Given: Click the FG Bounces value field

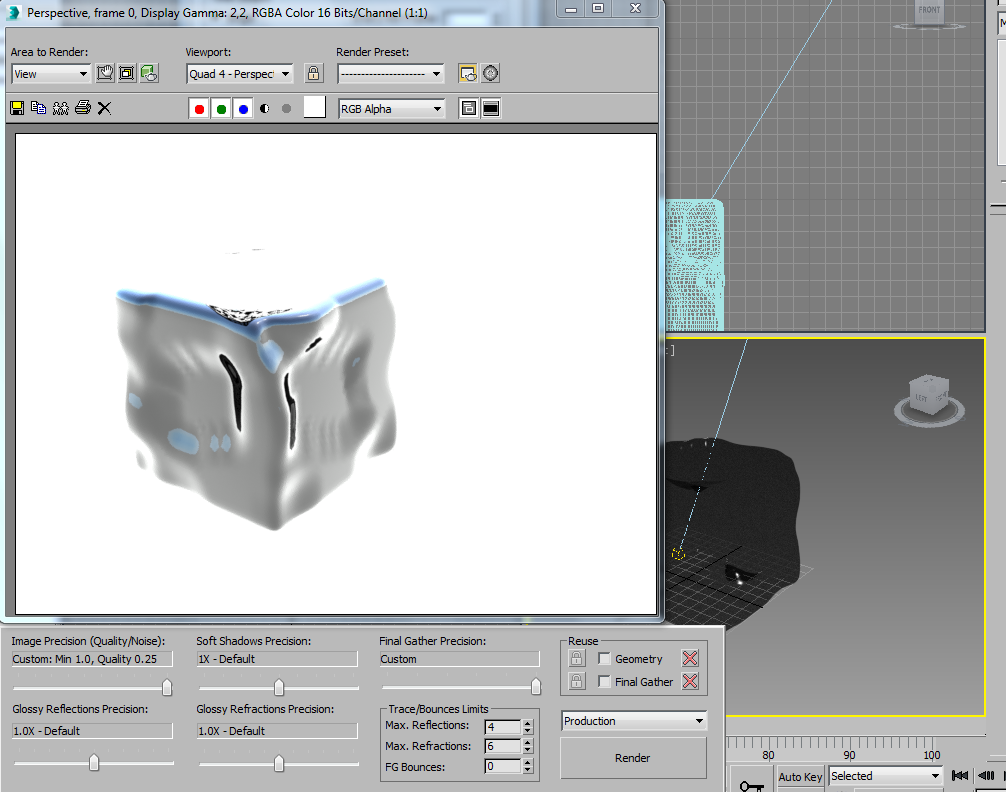Looking at the screenshot, I should pos(502,766).
